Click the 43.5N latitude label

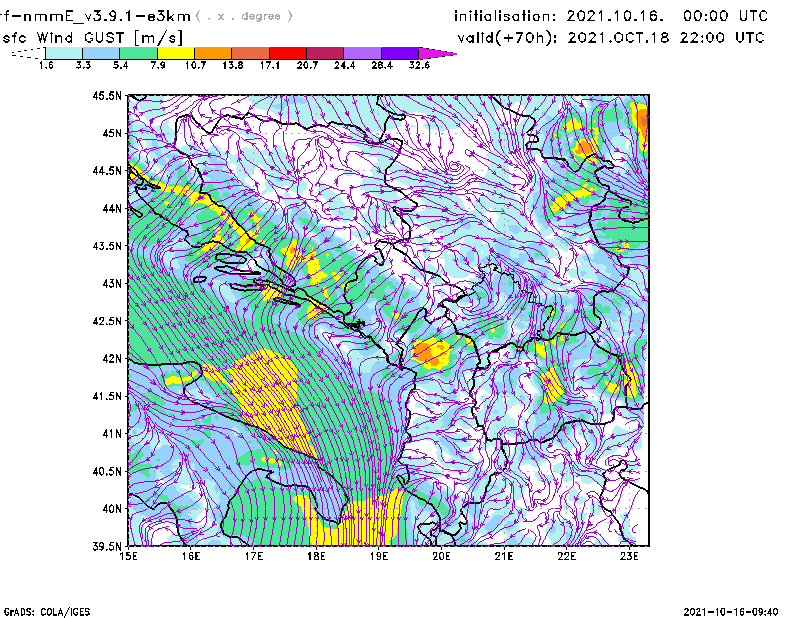tap(108, 245)
